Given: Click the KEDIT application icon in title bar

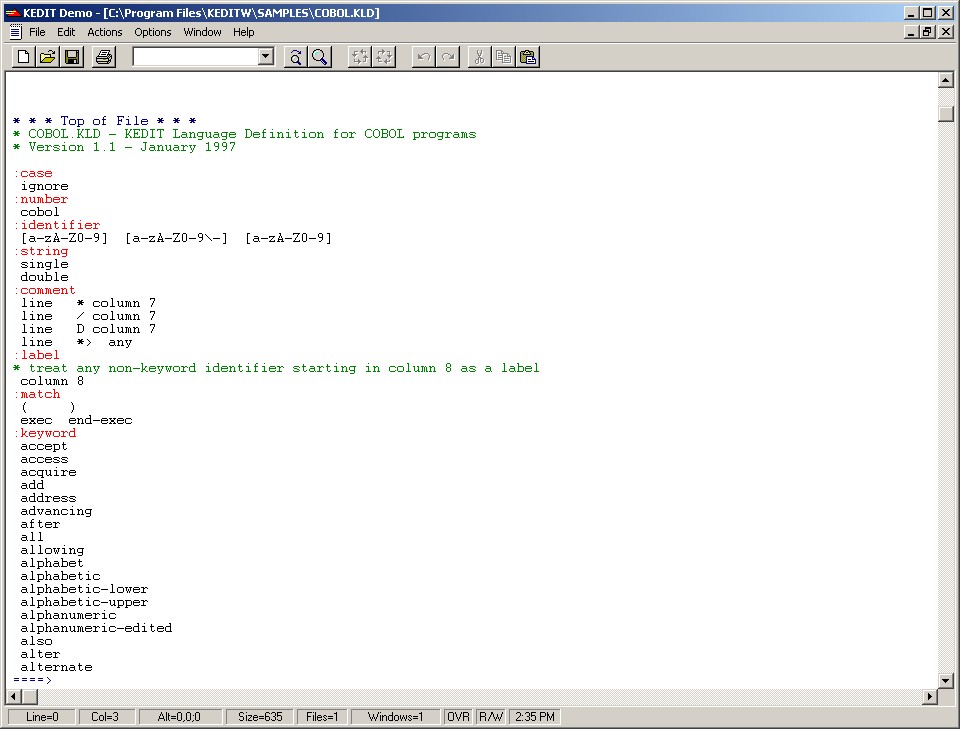Looking at the screenshot, I should [x=12, y=13].
